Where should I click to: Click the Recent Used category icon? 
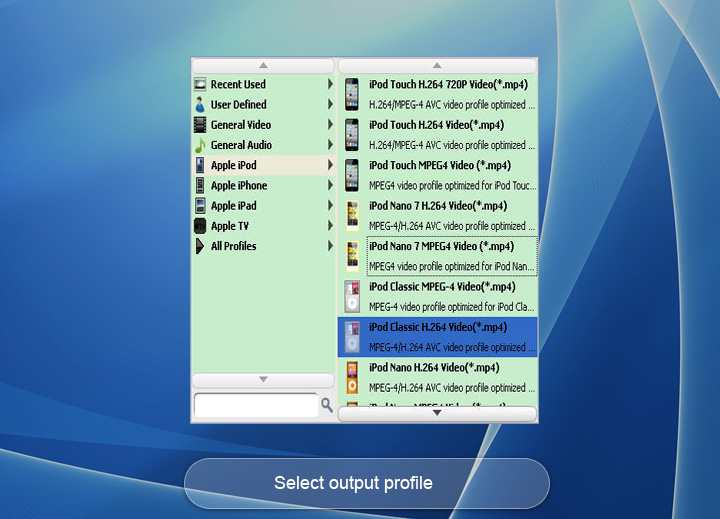[200, 85]
